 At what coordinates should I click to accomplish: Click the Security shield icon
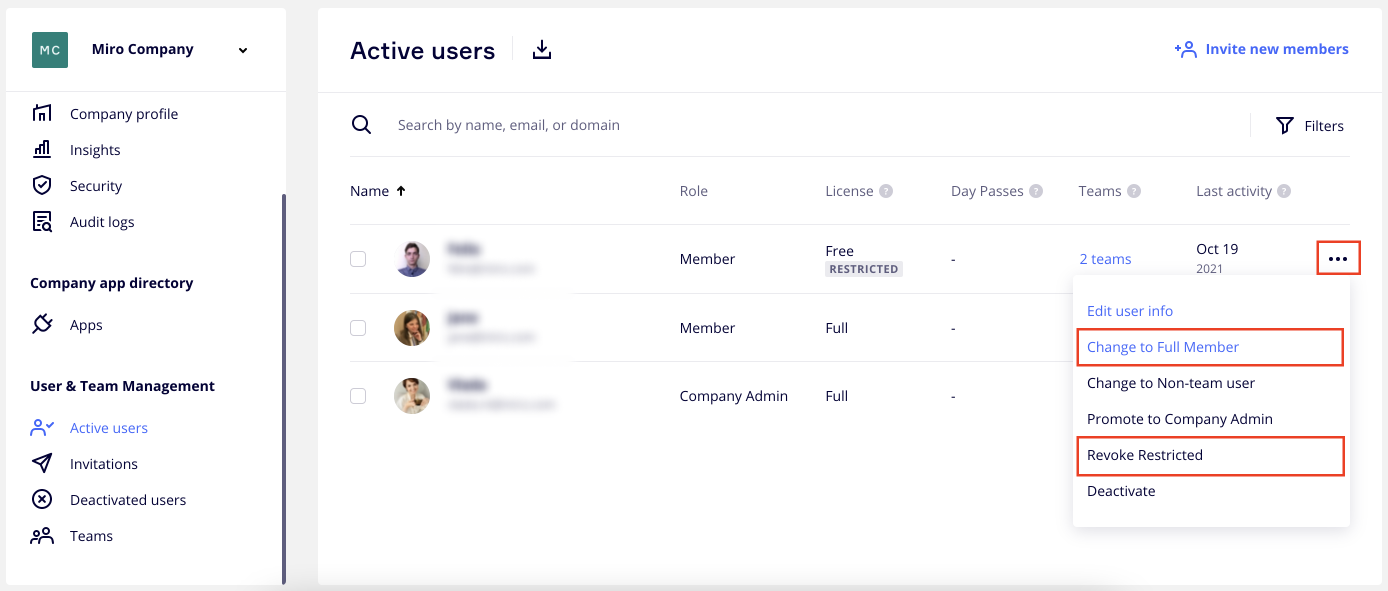42,185
